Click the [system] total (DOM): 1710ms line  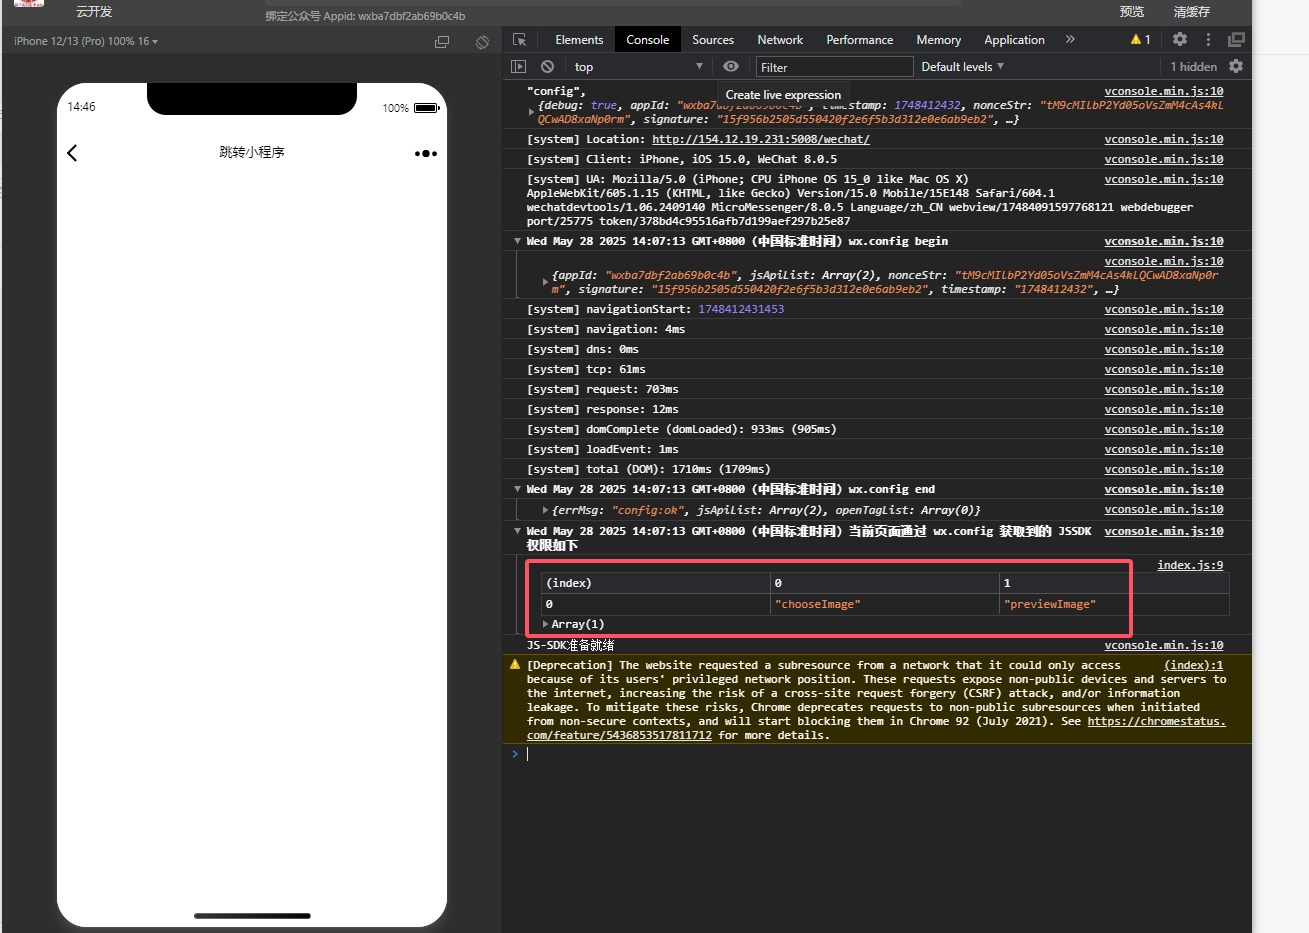click(x=648, y=469)
